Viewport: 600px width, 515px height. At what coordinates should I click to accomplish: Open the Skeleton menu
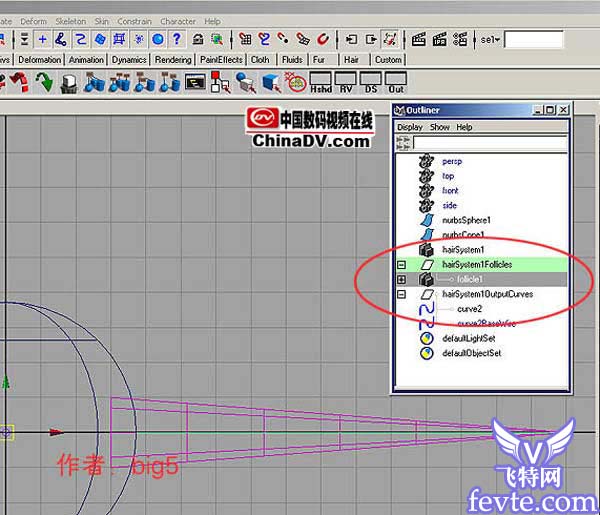click(71, 21)
